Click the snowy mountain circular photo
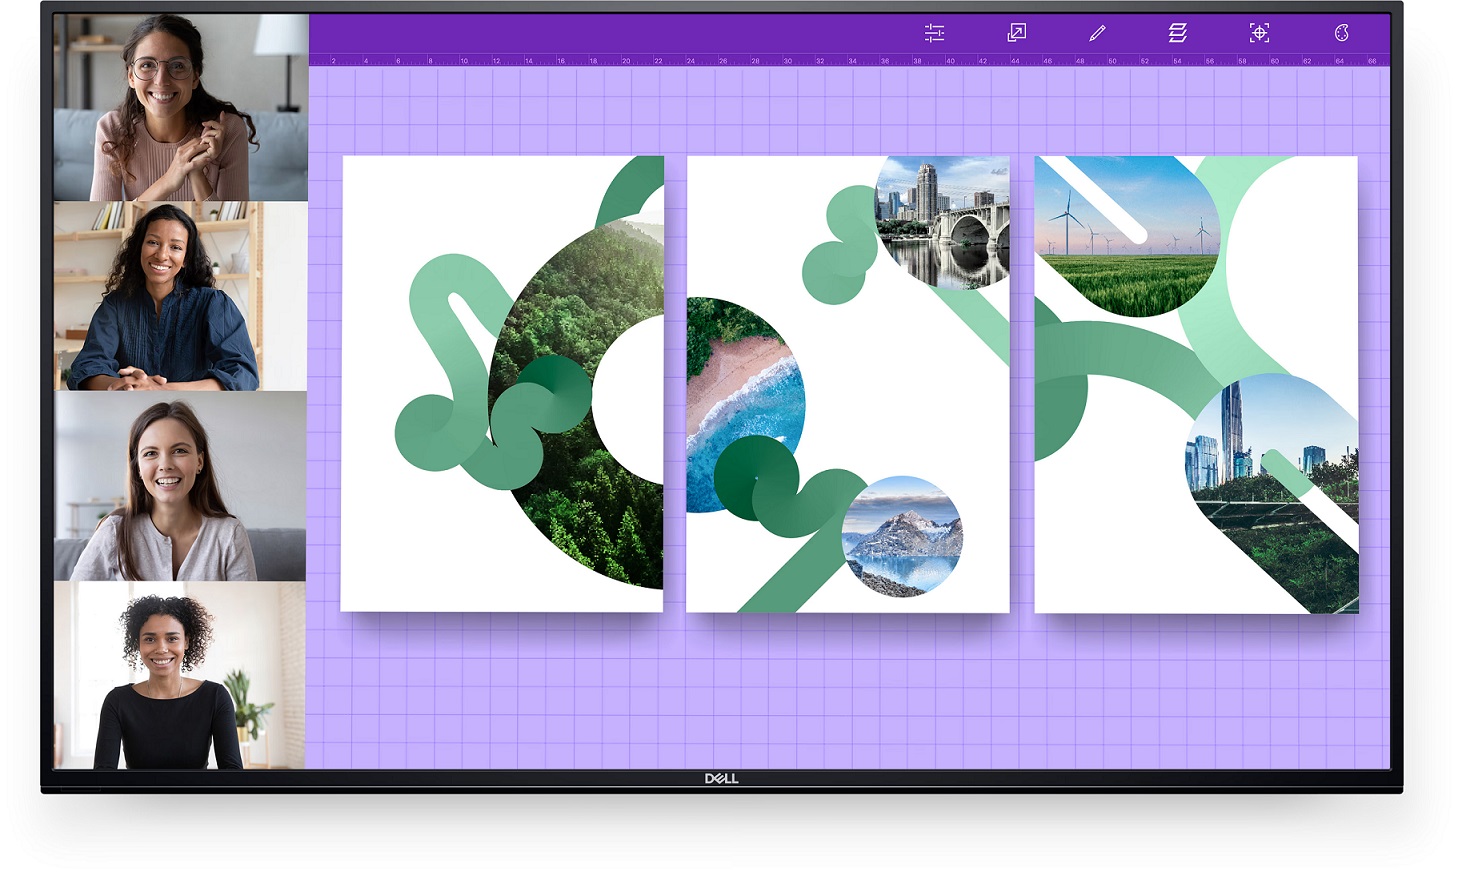This screenshot has width=1458, height=876. [902, 537]
